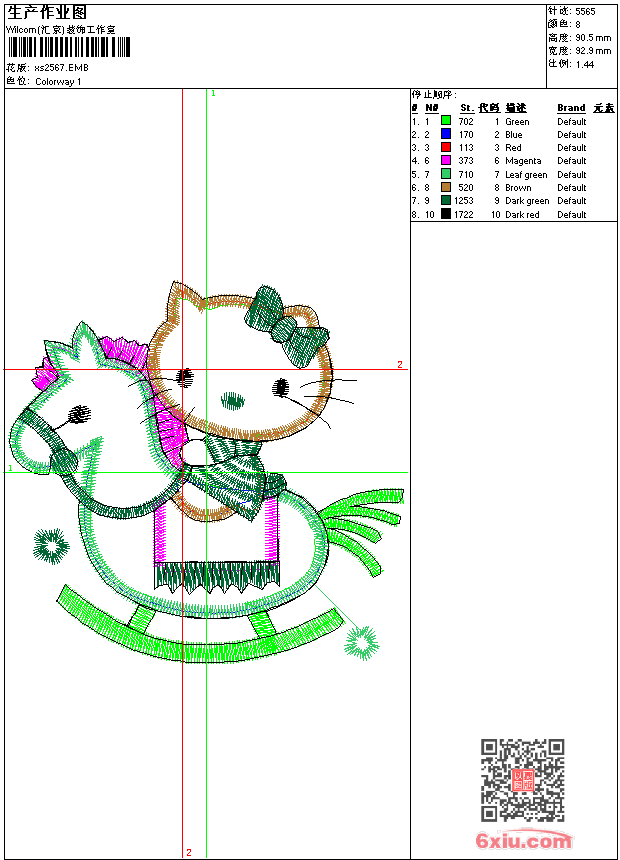Click the 针迹 stitch count value 5565
Viewport: 620px width, 860px height.
coord(584,11)
